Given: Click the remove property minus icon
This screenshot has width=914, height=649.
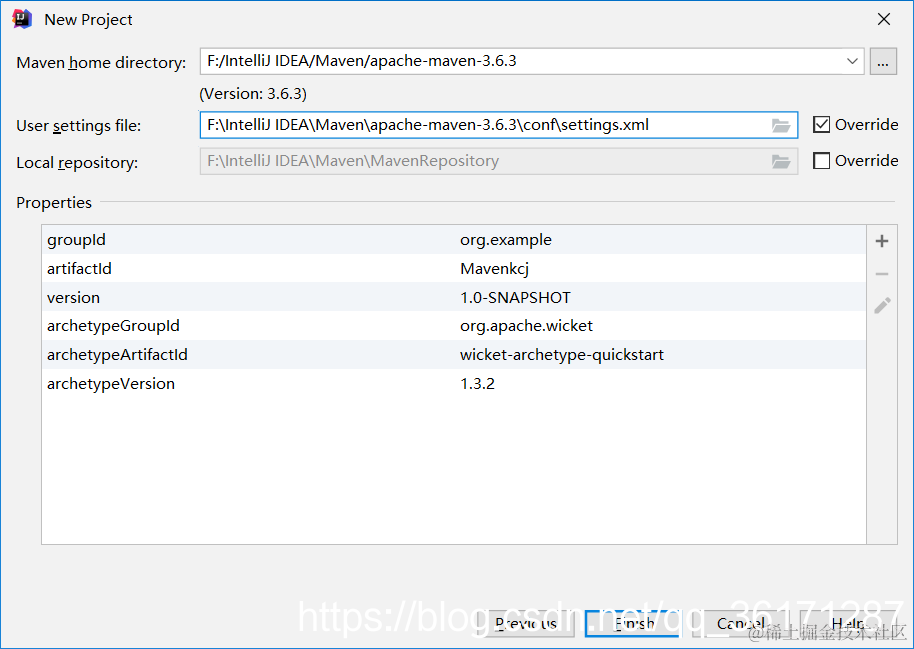Looking at the screenshot, I should coord(881,274).
